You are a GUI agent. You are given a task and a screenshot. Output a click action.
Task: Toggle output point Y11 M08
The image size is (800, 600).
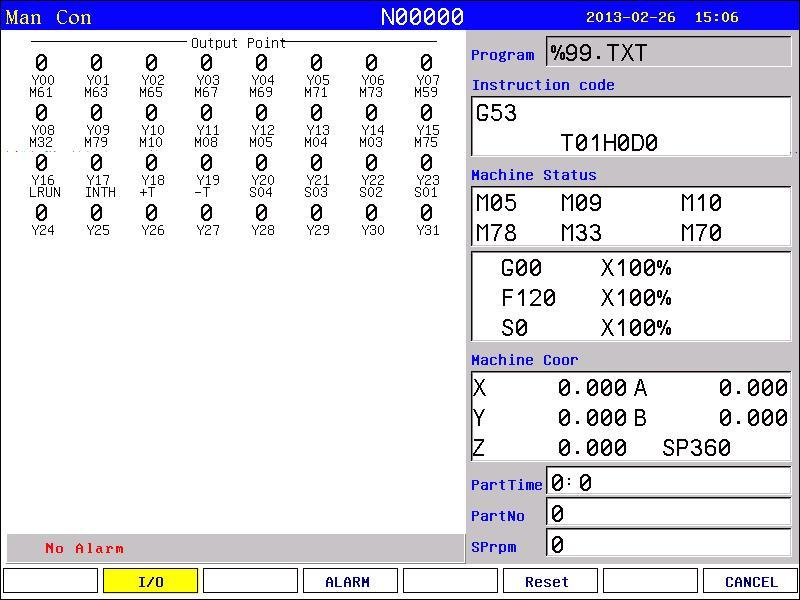[x=207, y=126]
